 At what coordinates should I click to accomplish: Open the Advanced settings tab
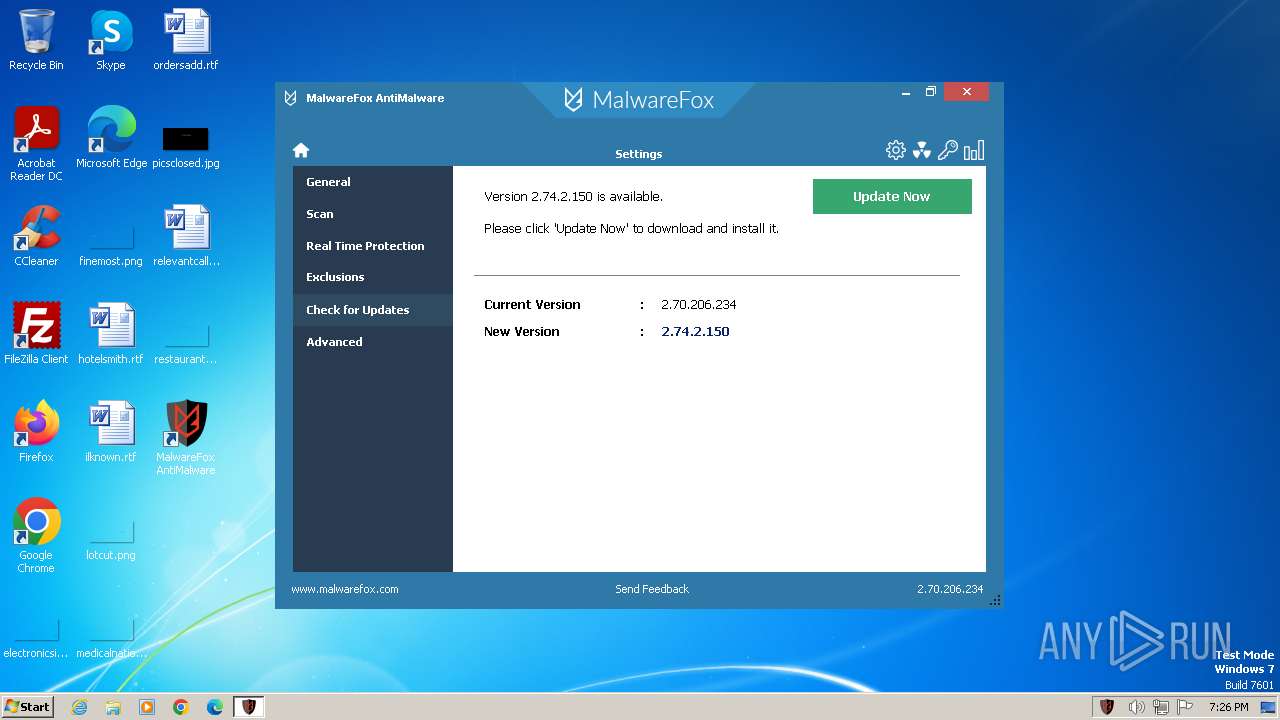point(373,342)
